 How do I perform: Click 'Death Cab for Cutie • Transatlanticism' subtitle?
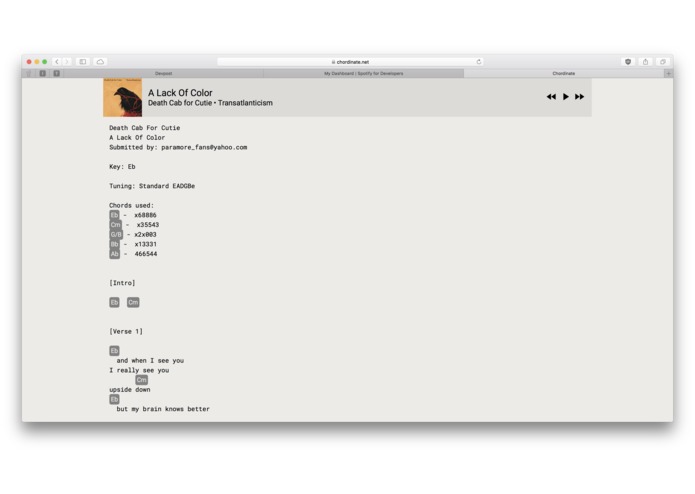pyautogui.click(x=210, y=103)
